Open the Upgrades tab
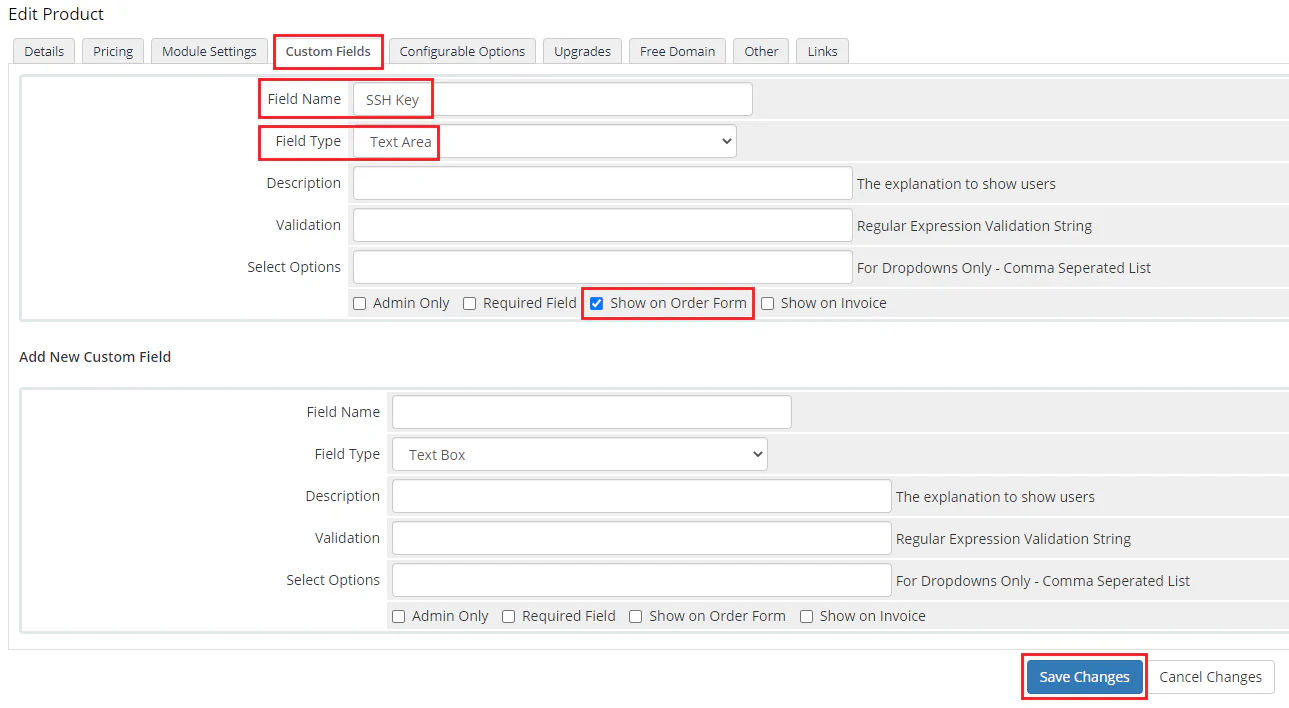This screenshot has height=708, width=1289. point(582,51)
